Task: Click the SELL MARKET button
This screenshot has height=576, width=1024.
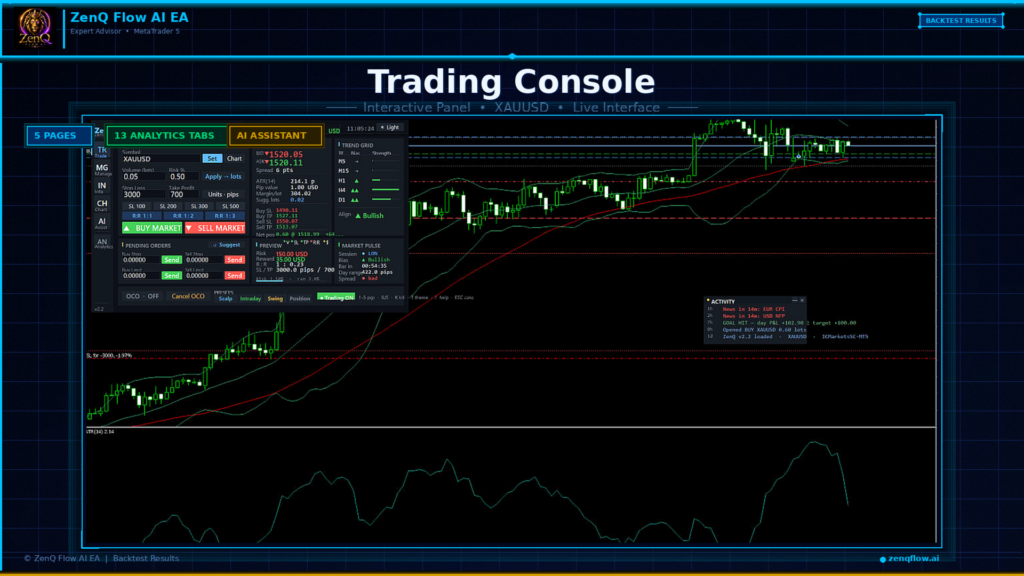Action: [x=215, y=228]
